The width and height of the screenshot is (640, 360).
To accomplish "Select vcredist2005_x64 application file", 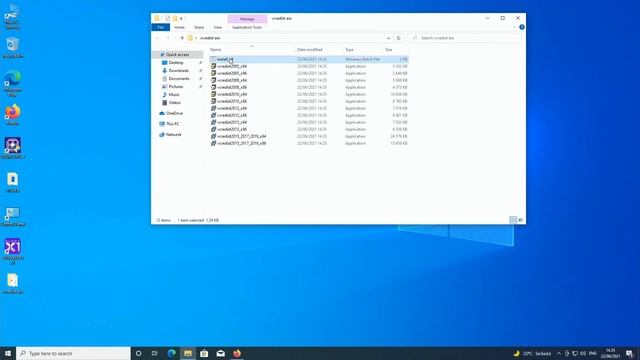I will pyautogui.click(x=309, y=66).
